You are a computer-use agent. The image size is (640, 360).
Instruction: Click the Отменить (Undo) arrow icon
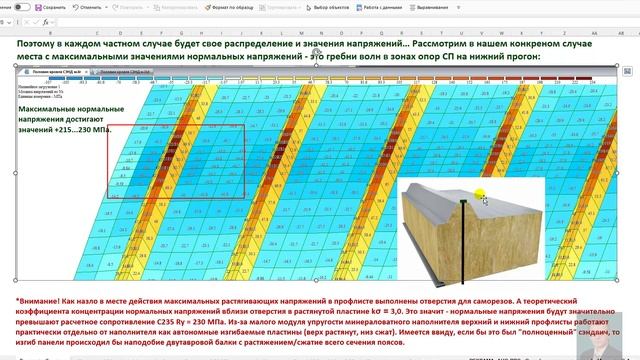click(x=76, y=7)
